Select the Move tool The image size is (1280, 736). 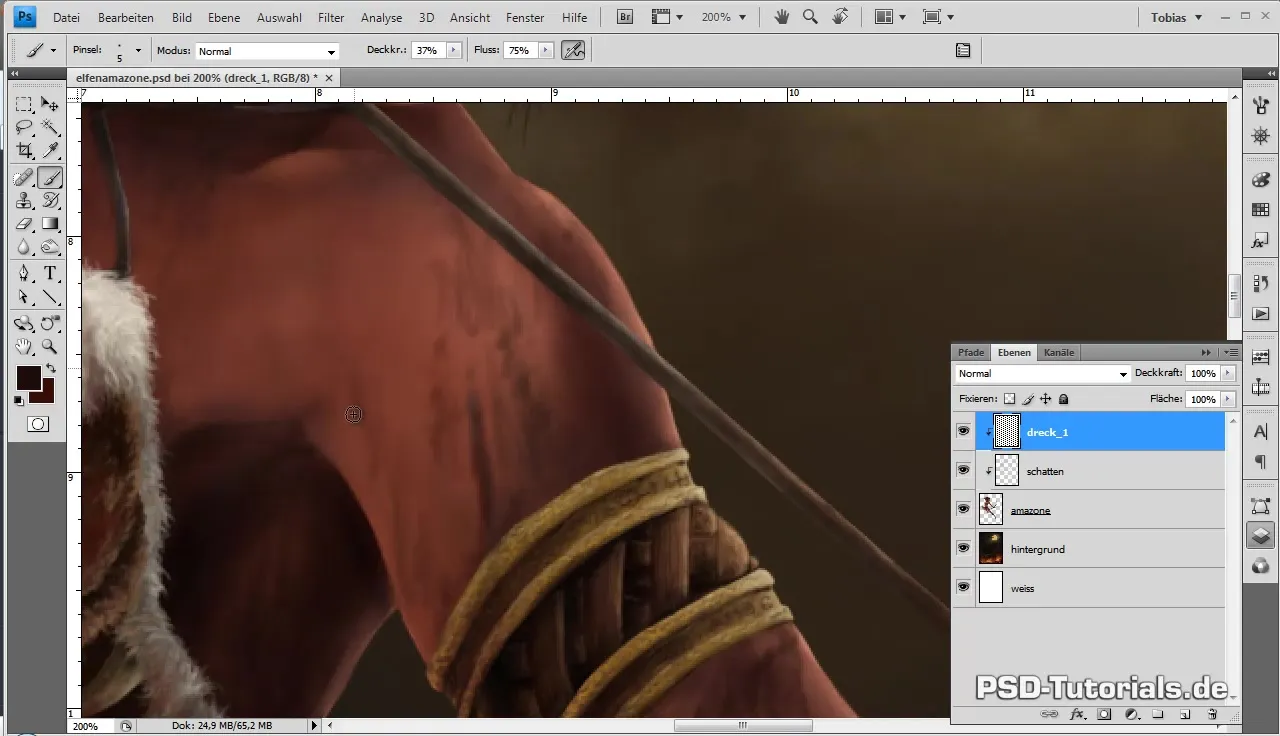[x=49, y=104]
